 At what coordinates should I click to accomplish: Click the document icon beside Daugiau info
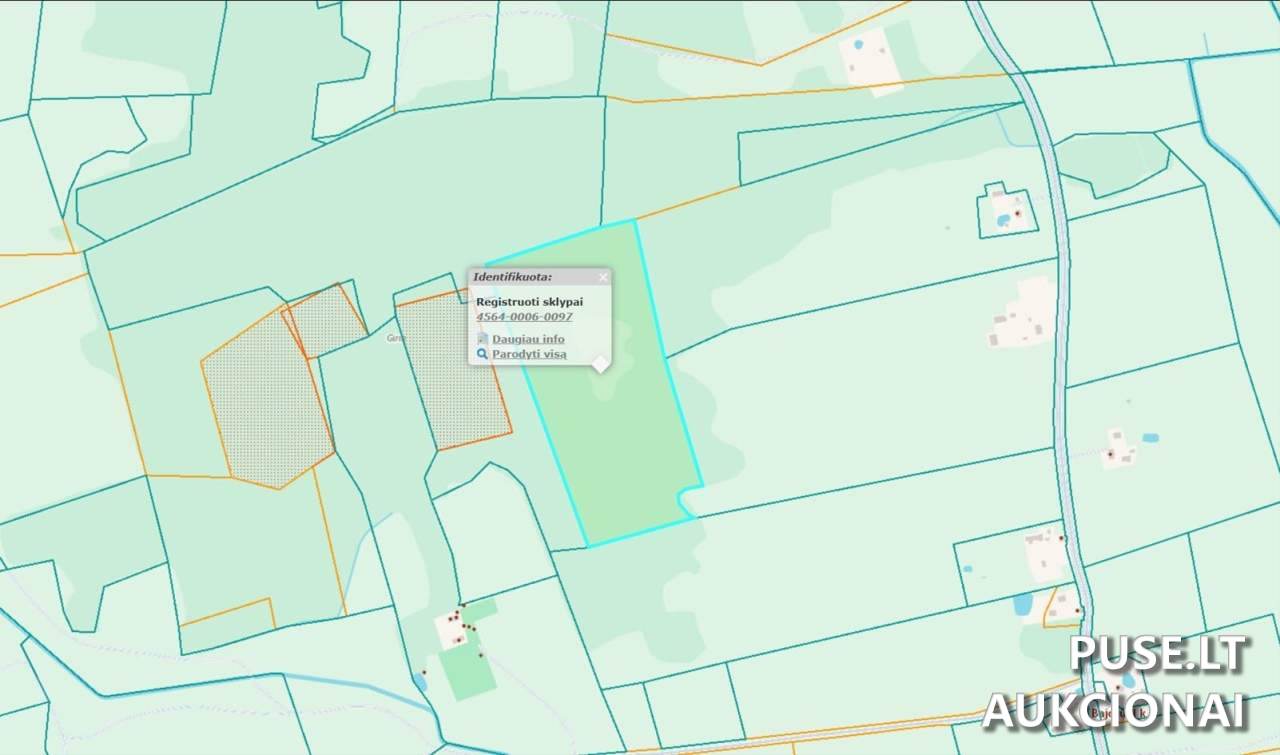[x=482, y=339]
